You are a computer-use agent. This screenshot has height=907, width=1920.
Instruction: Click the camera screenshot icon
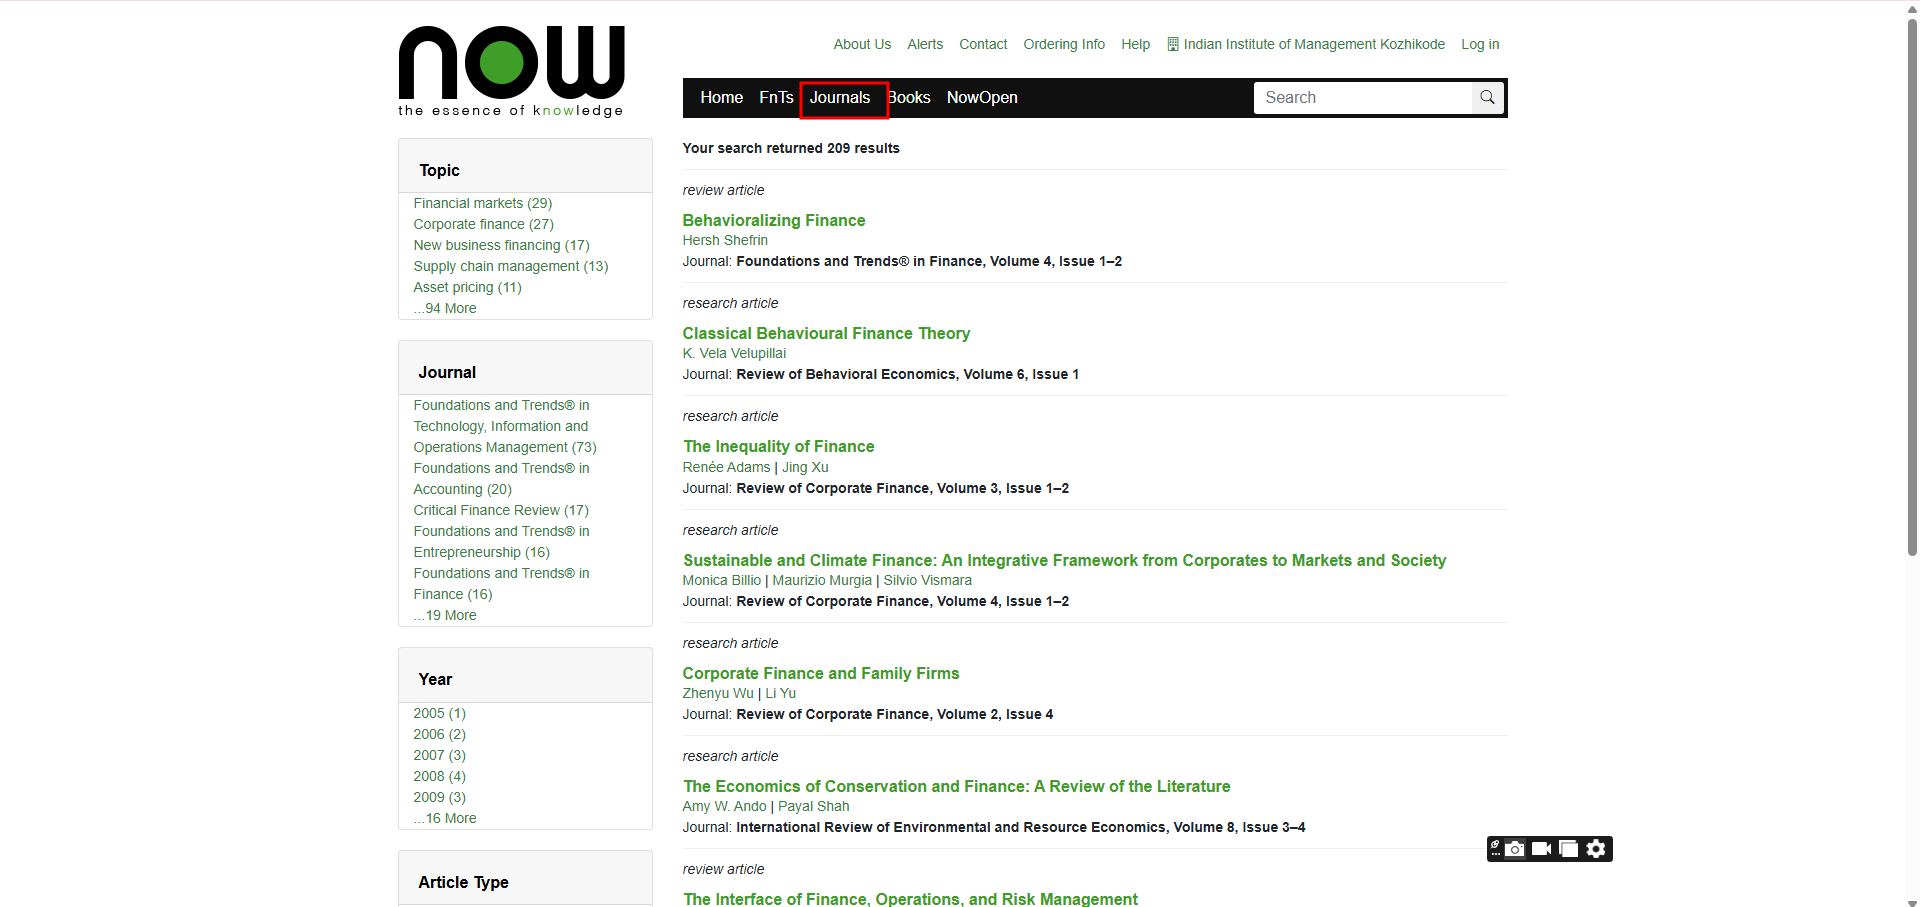[1515, 849]
